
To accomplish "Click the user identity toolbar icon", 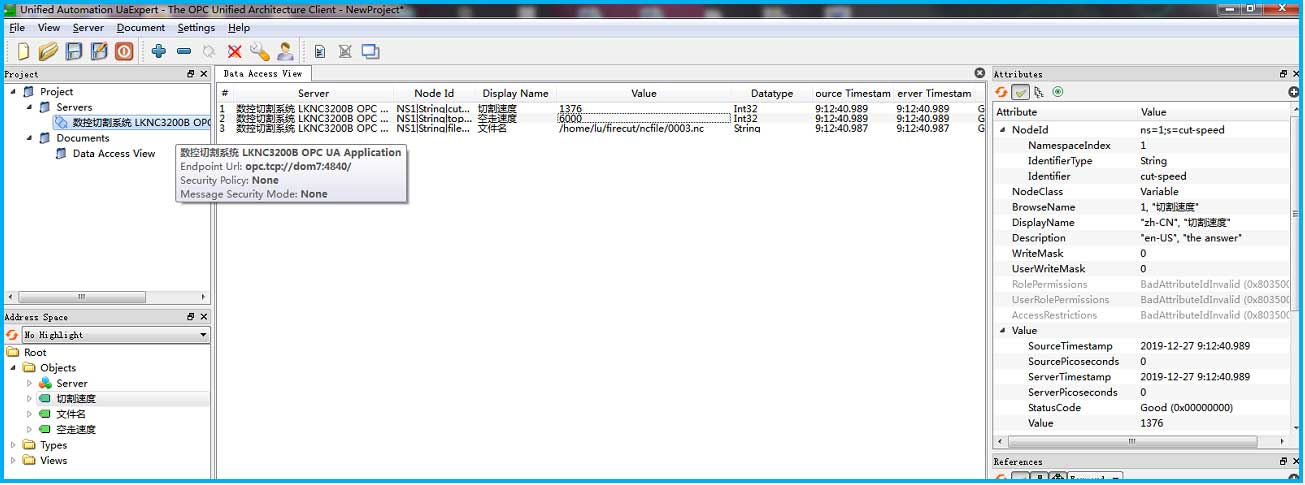I will coord(285,51).
